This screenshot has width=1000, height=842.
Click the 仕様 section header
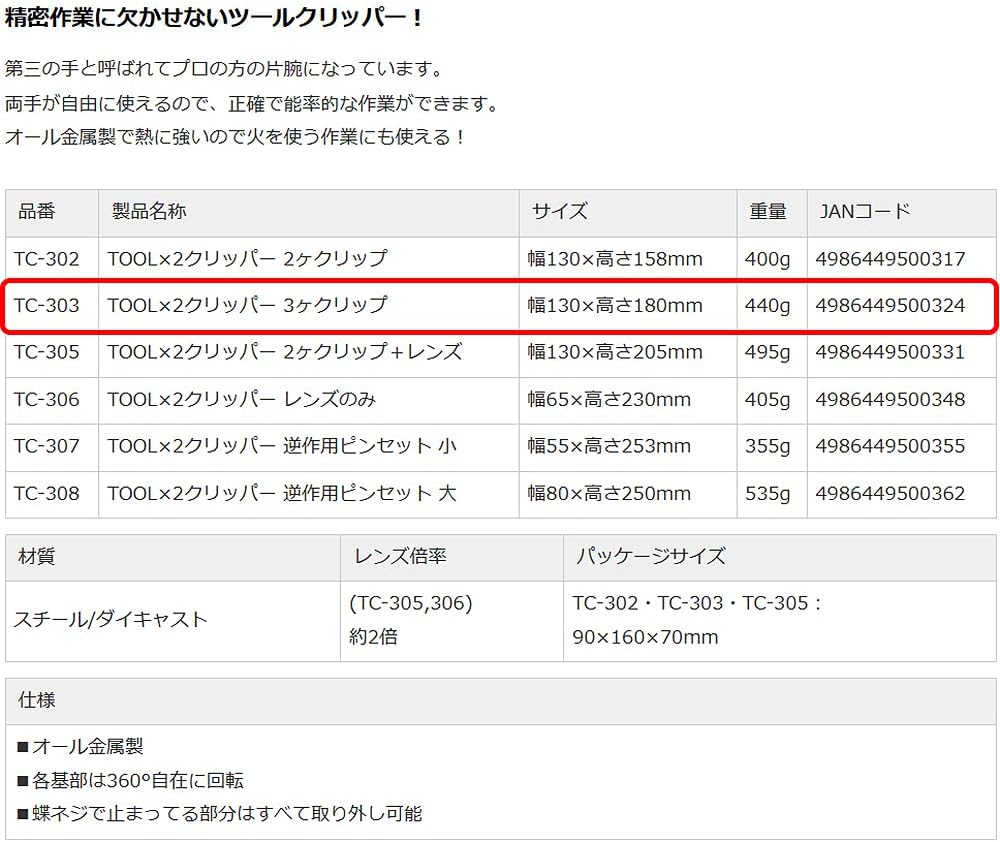pos(501,701)
